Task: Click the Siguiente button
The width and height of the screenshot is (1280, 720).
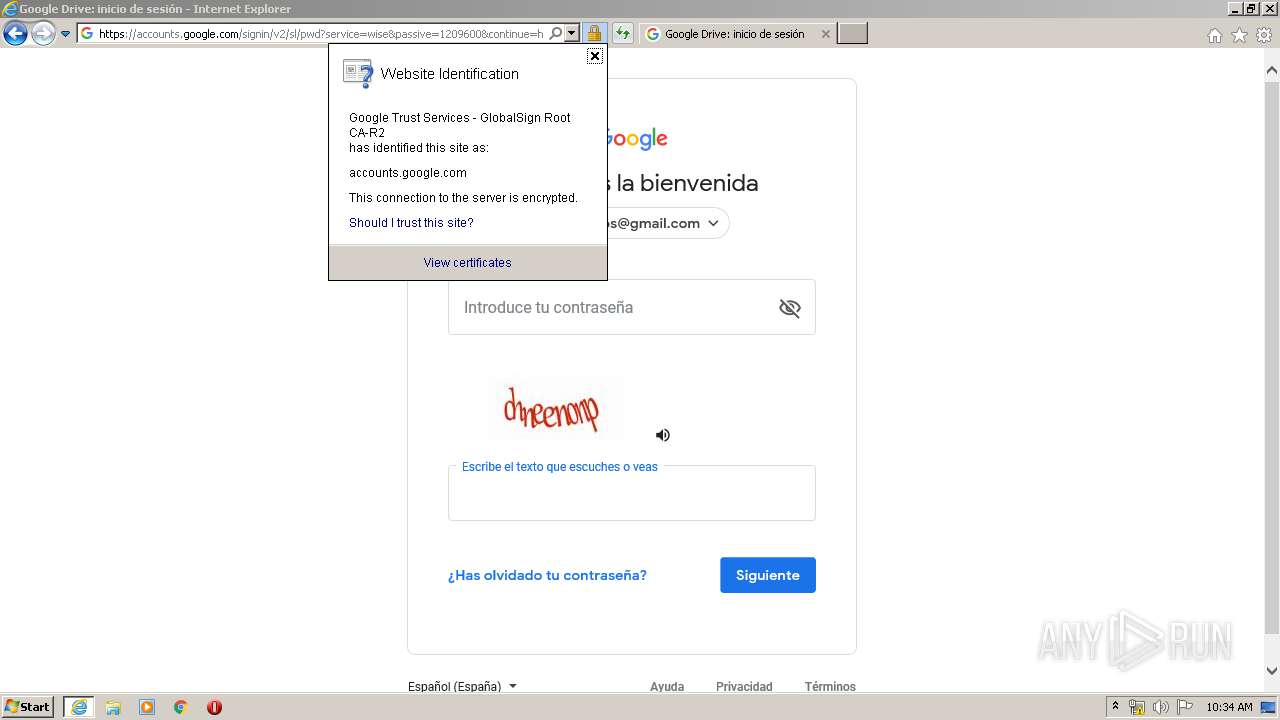Action: point(768,575)
